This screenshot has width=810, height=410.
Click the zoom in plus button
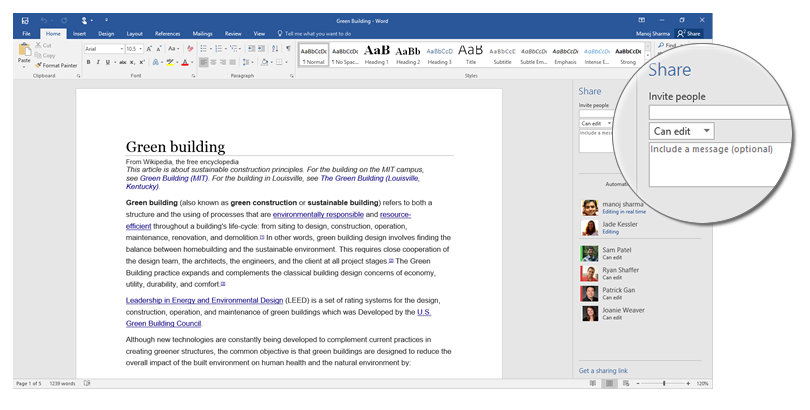tap(688, 384)
